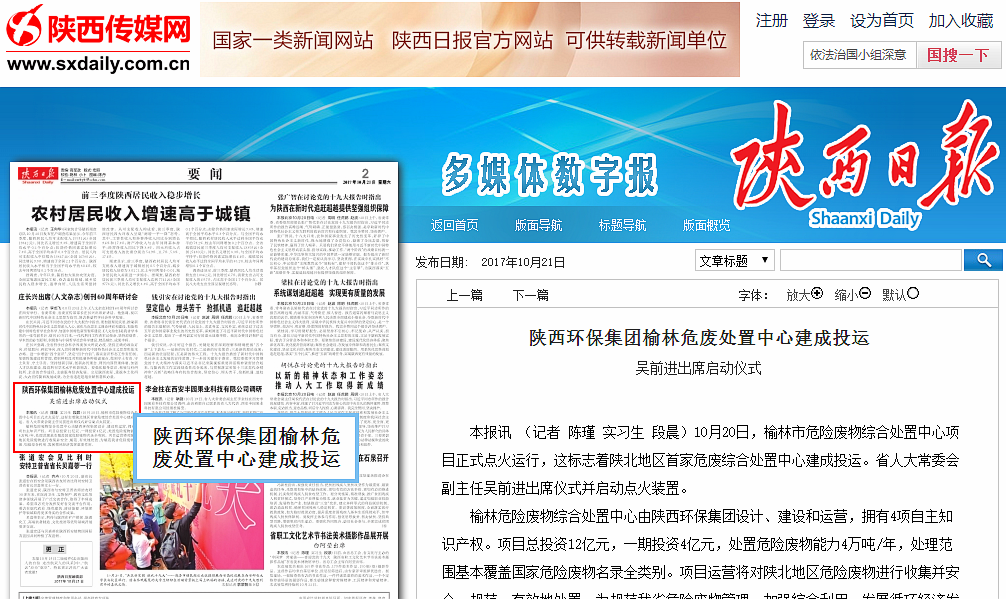Click 返回首页 in the navigation bar

(x=454, y=225)
